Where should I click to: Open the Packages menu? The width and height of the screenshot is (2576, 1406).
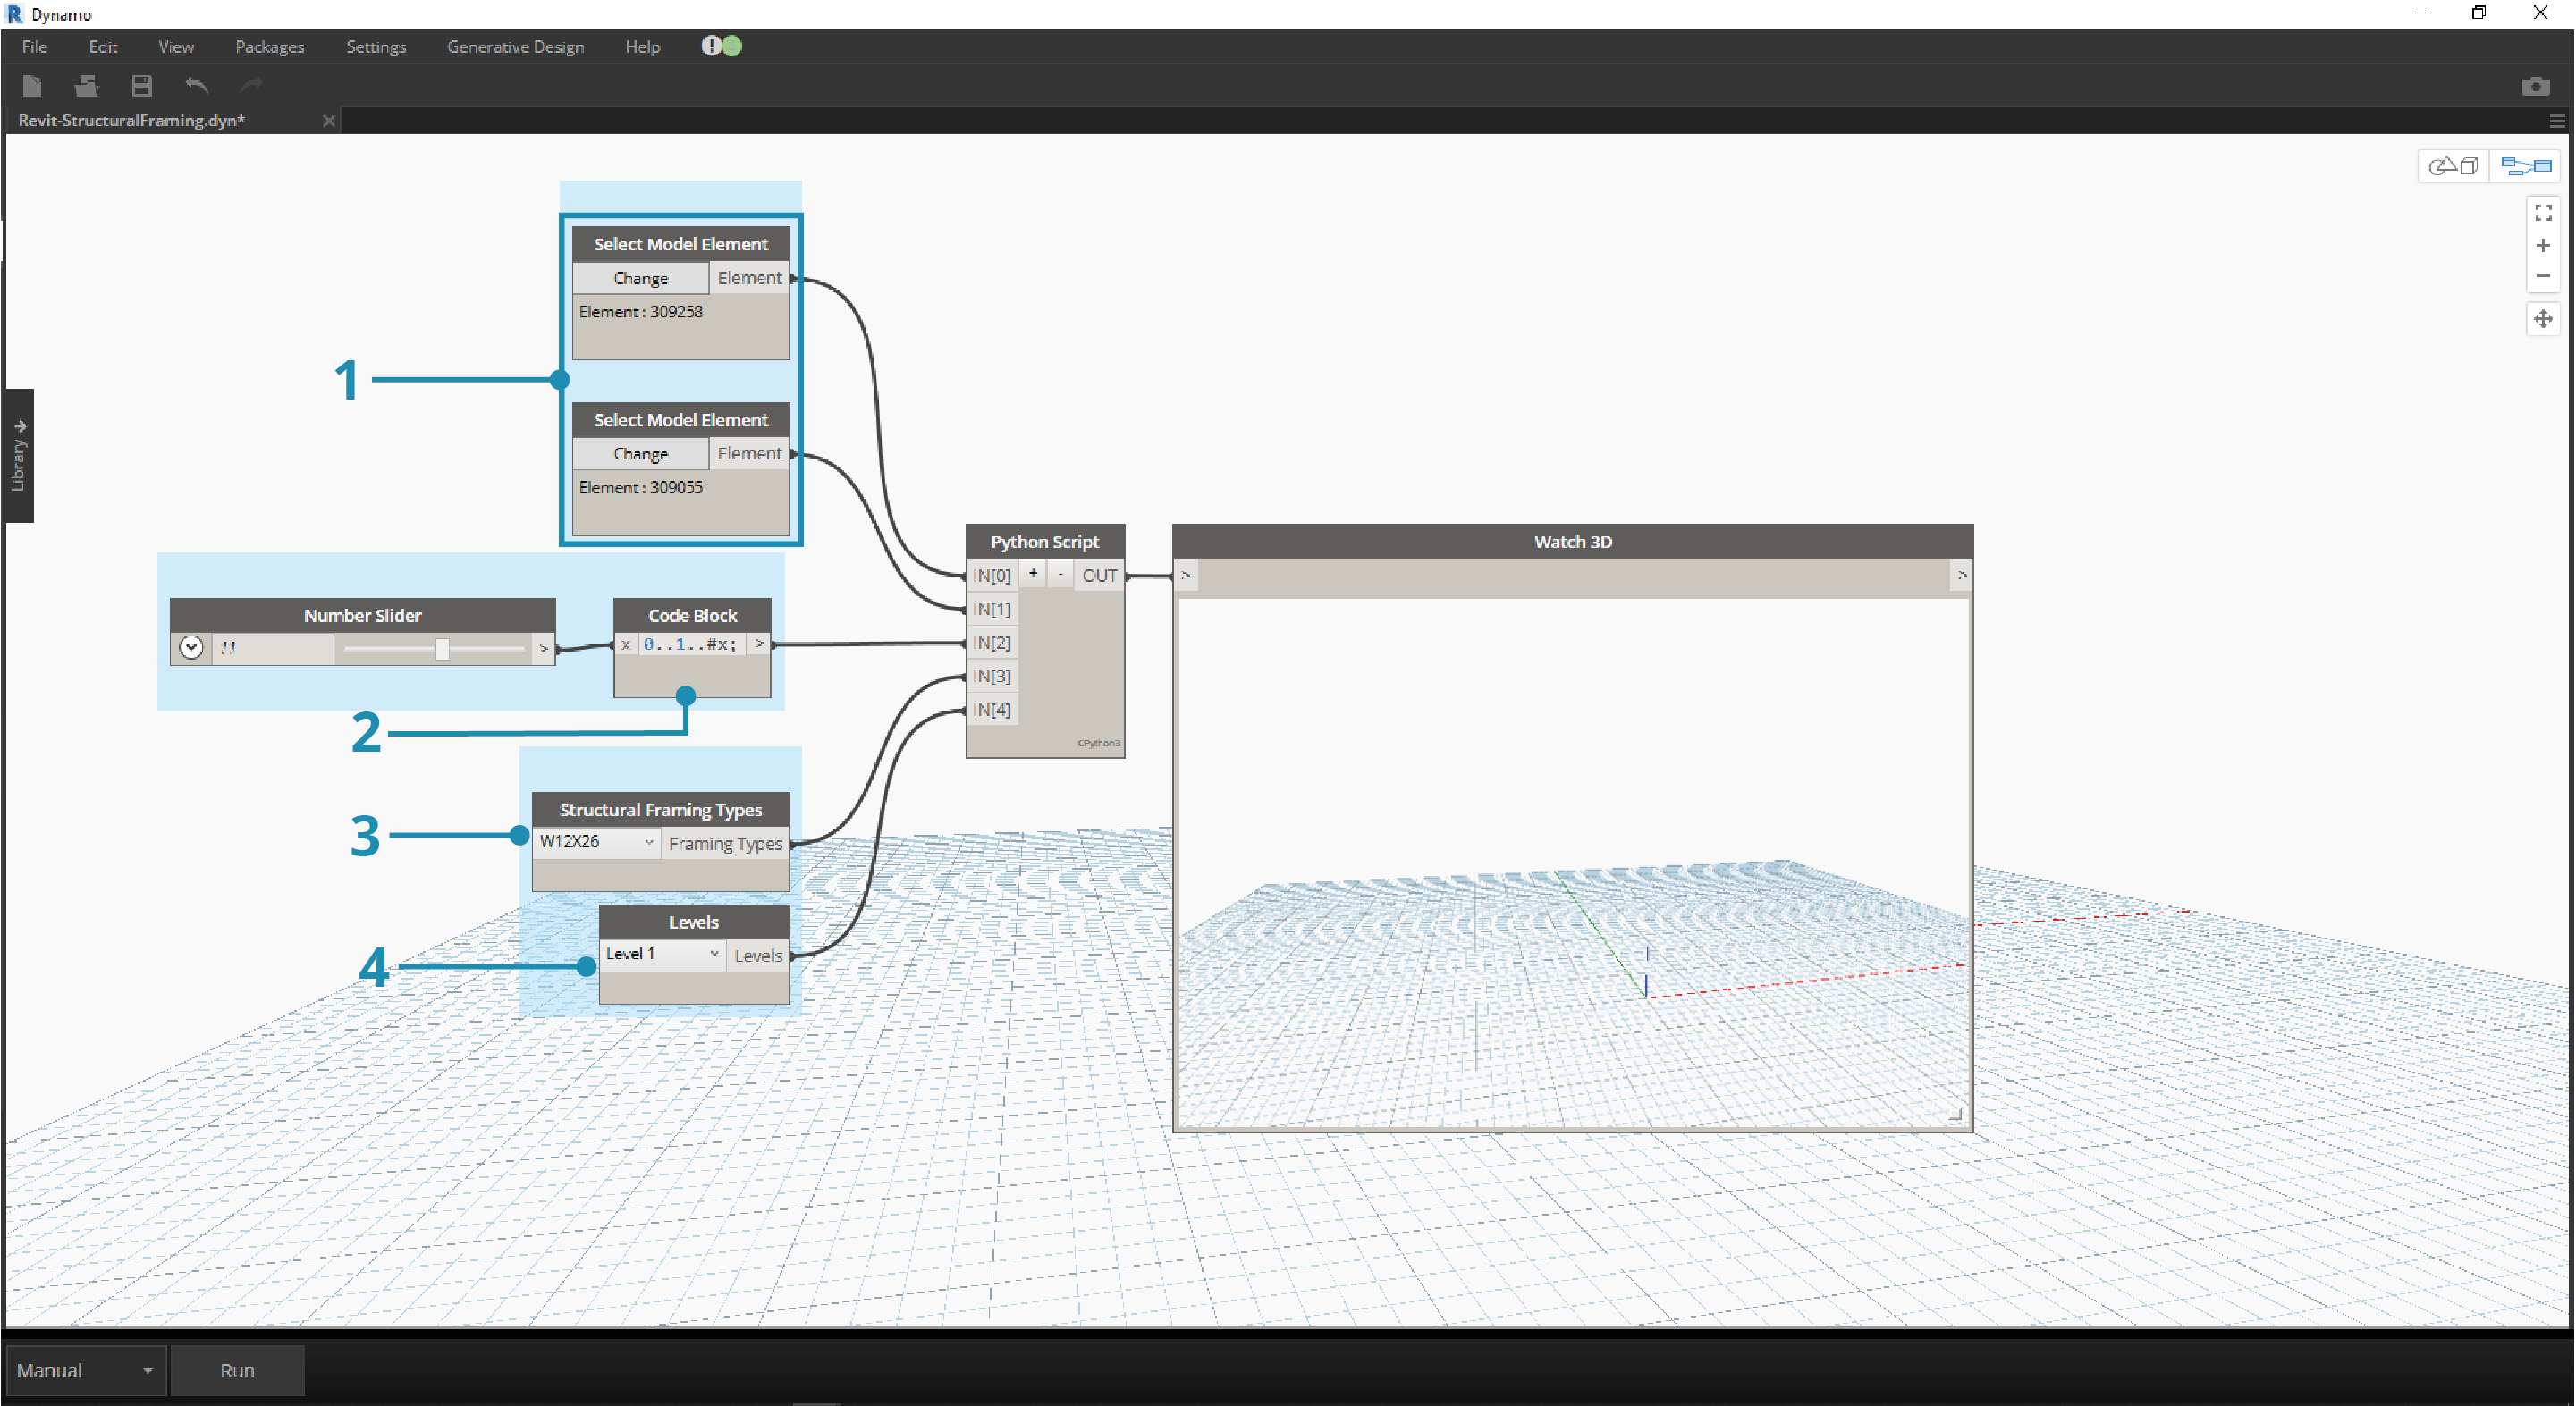269,46
